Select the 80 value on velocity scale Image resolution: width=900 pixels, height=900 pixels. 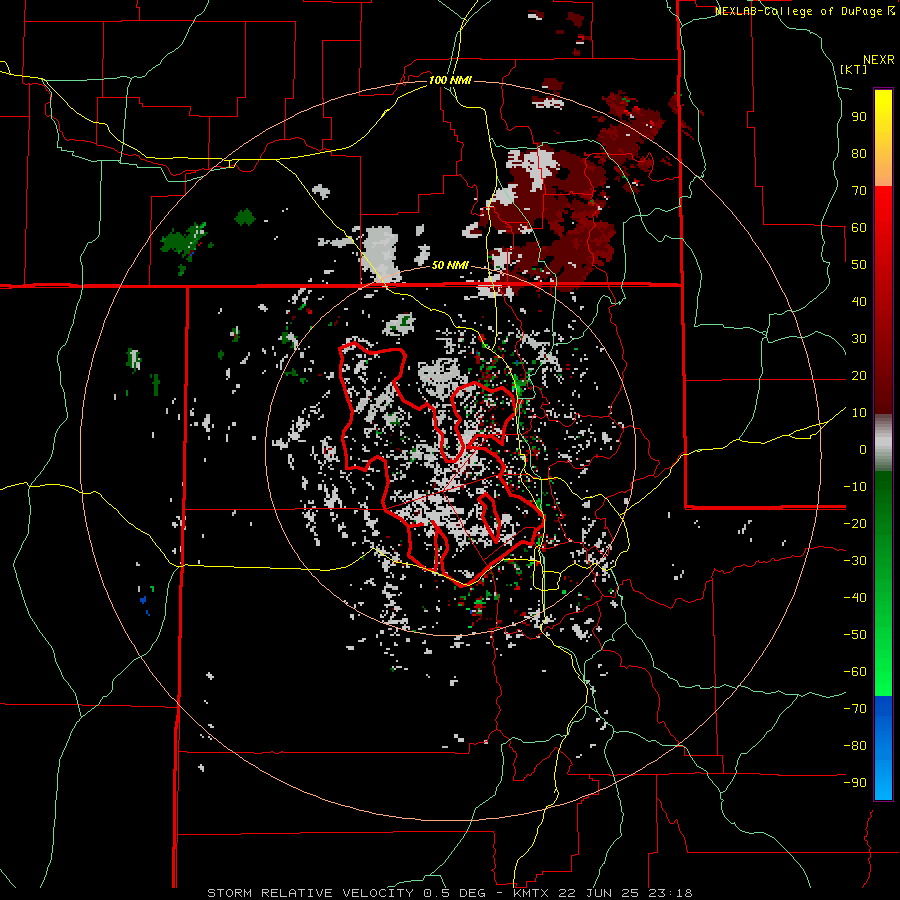859,154
